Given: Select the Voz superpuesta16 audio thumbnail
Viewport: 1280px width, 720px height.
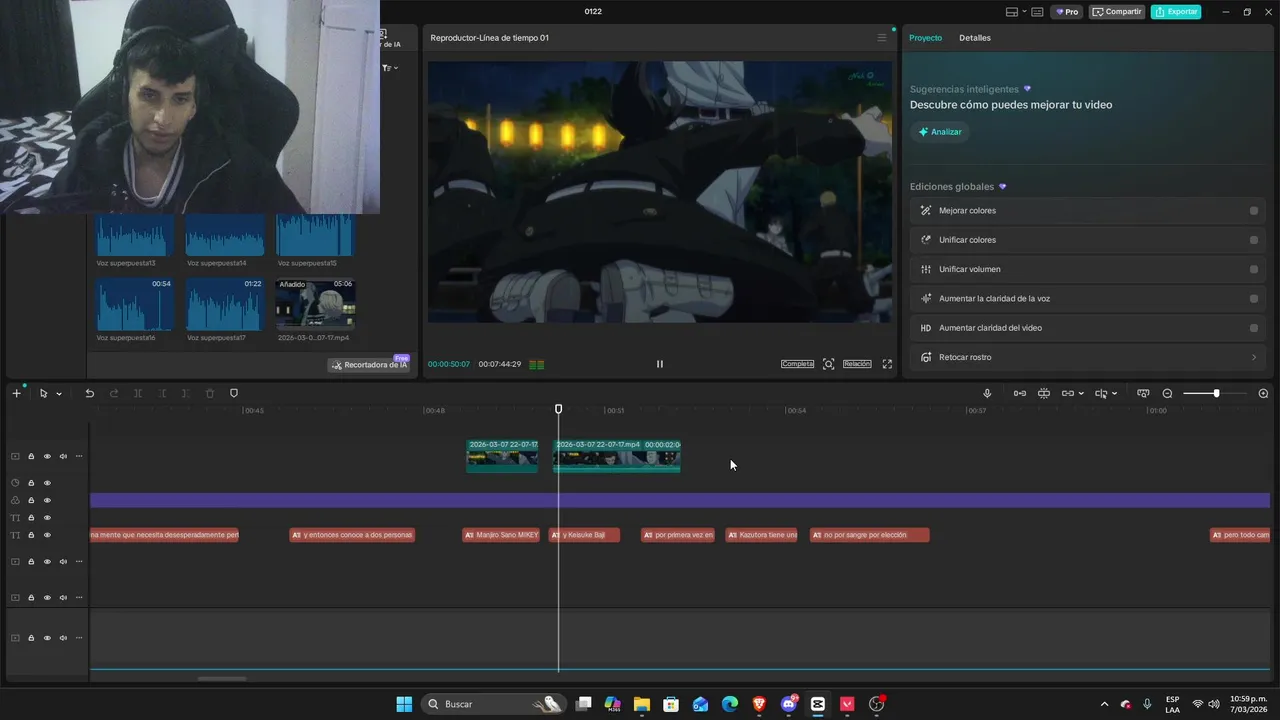Looking at the screenshot, I should pos(135,304).
